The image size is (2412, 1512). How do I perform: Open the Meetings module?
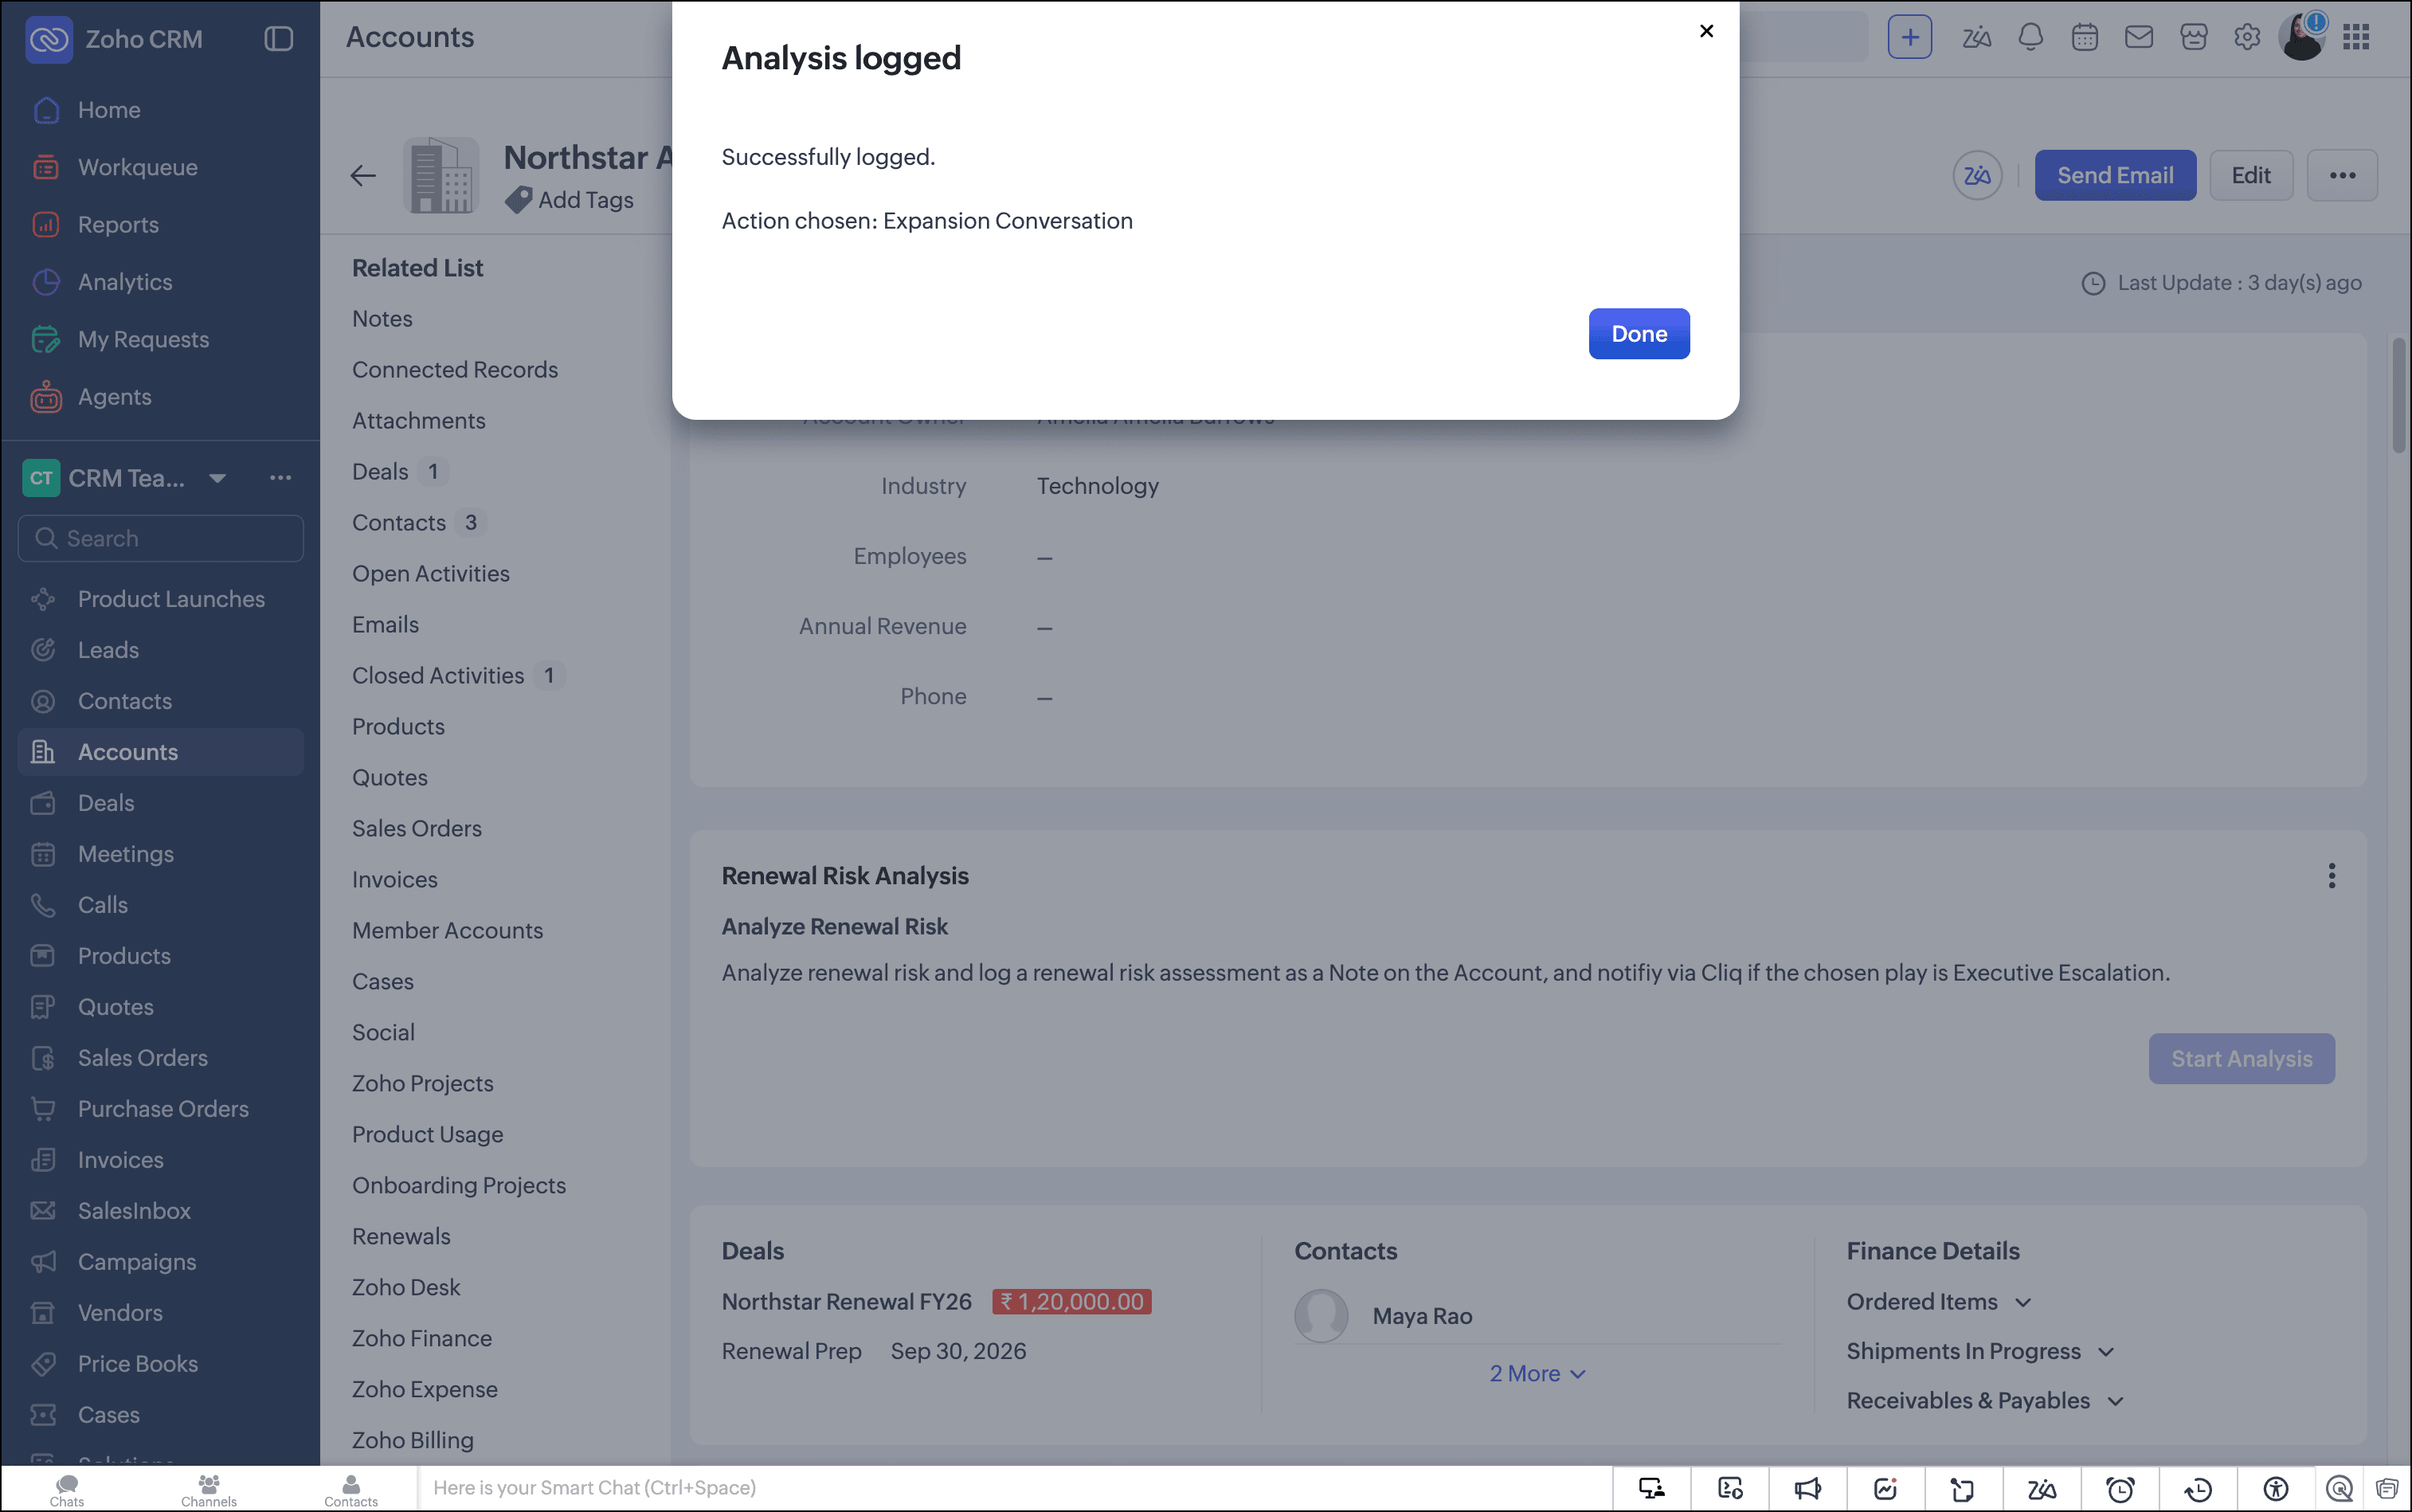pos(126,854)
